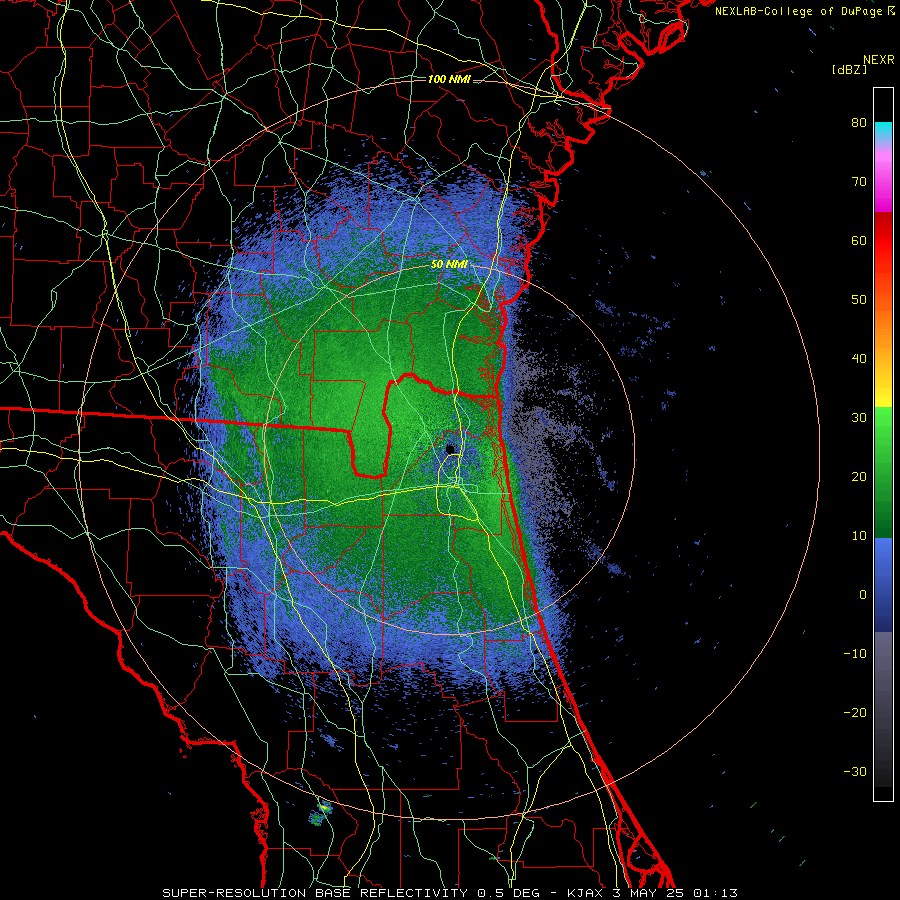900x900 pixels.
Task: Click the -10 value on the dBZ scale
Action: point(855,654)
